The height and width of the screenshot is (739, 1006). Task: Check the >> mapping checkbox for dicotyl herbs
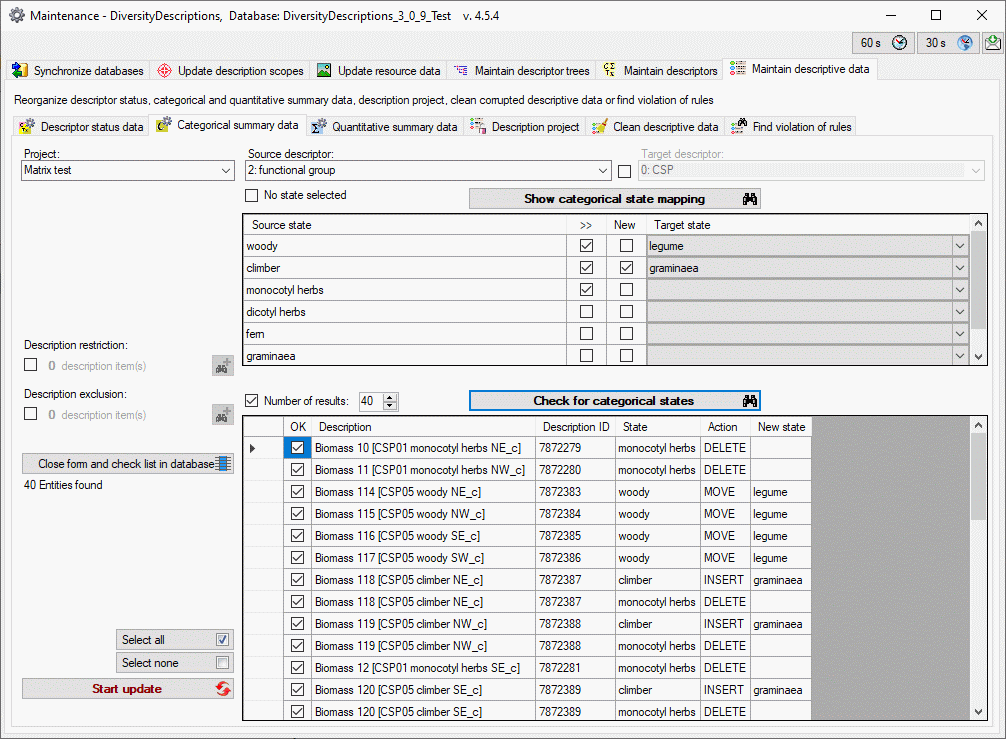(x=586, y=311)
